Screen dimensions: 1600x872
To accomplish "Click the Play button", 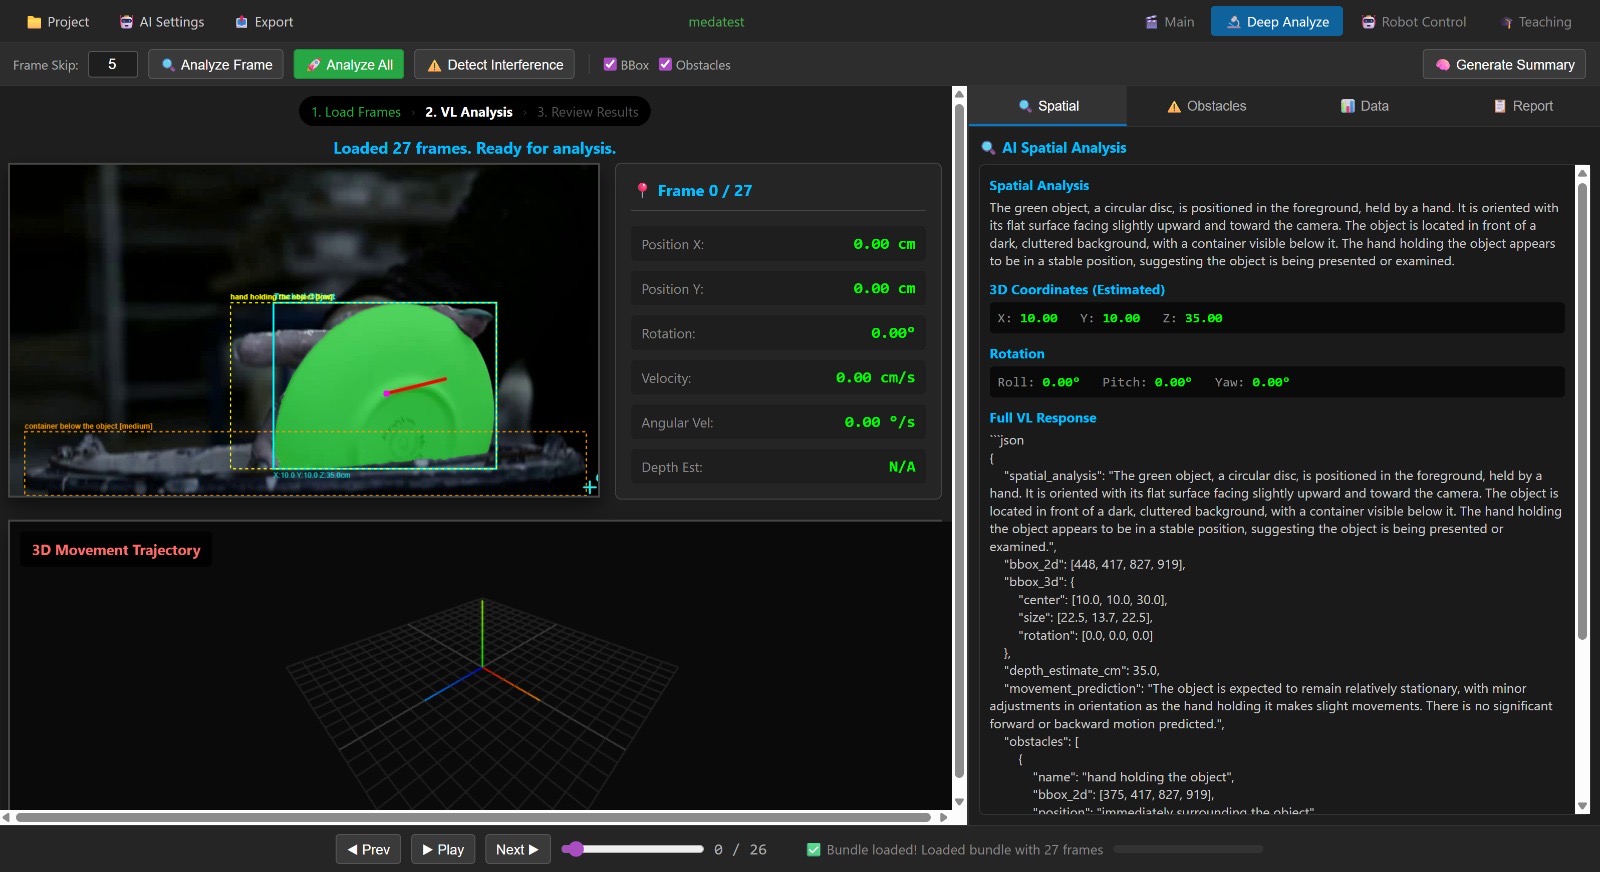I will click(443, 849).
